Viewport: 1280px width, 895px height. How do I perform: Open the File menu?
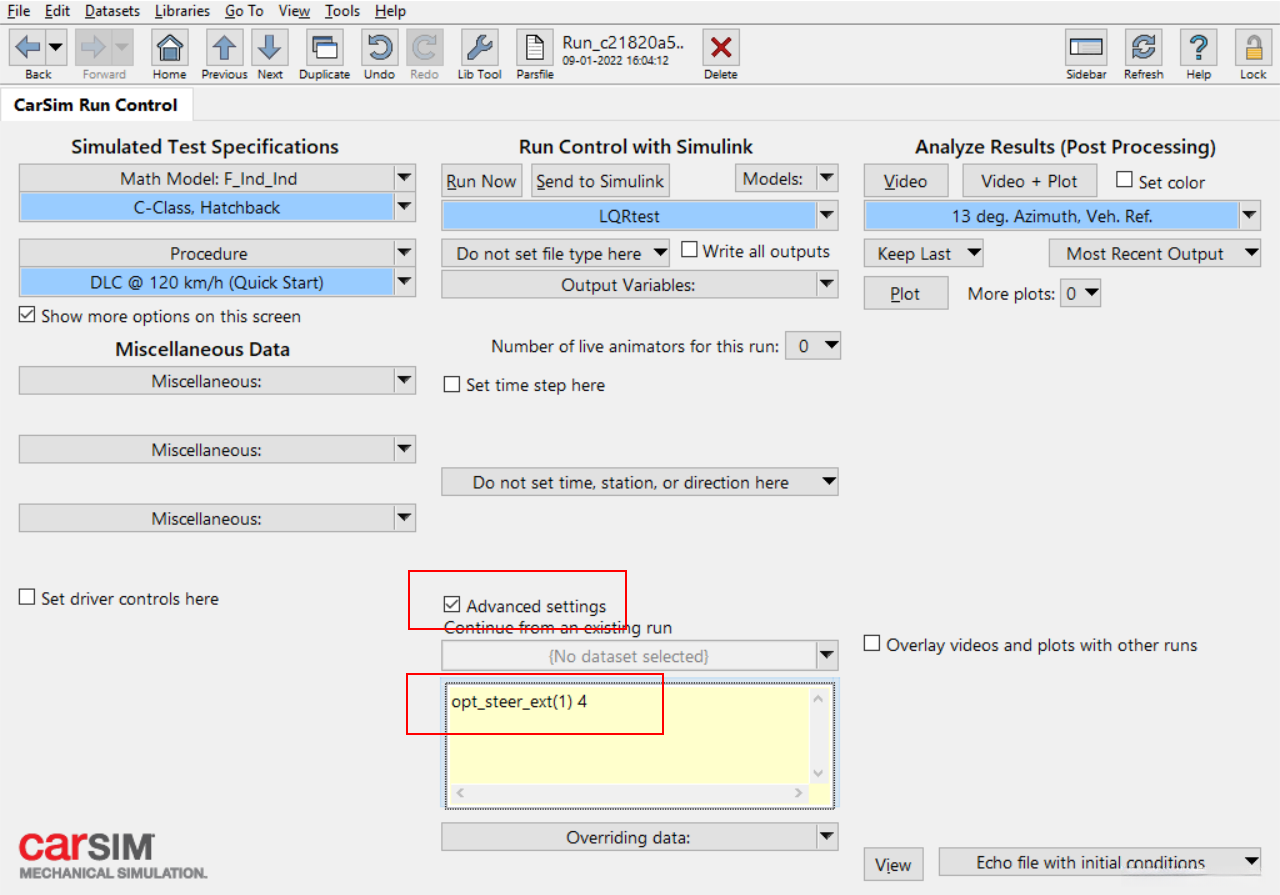(19, 11)
